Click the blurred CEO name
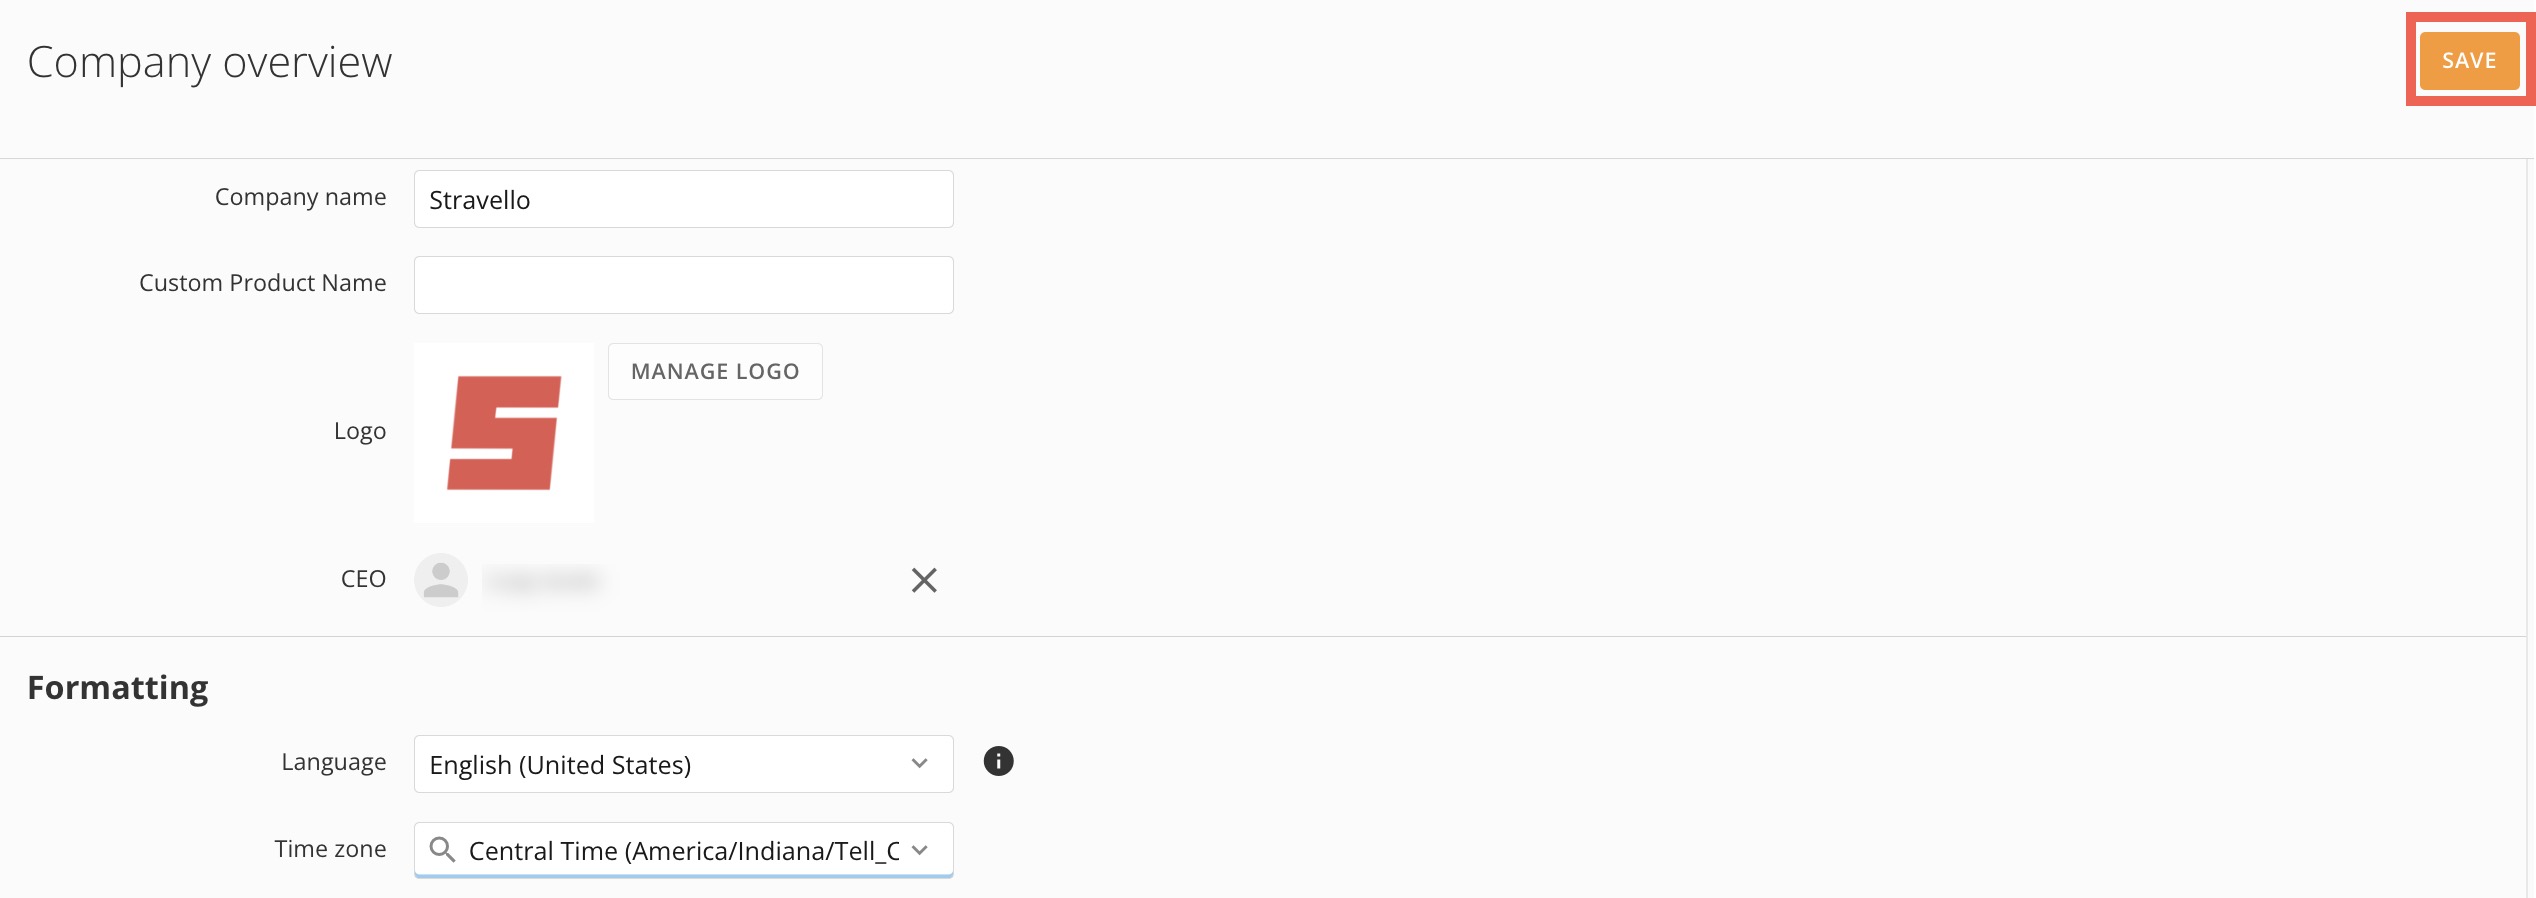This screenshot has height=898, width=2536. [x=543, y=580]
